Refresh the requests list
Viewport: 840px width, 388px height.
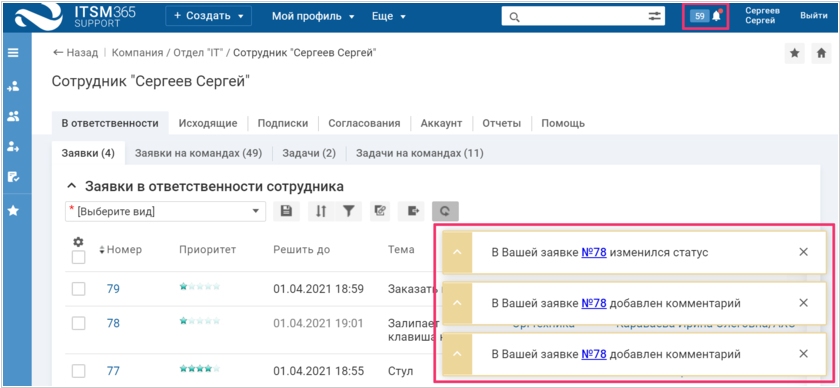pos(445,211)
